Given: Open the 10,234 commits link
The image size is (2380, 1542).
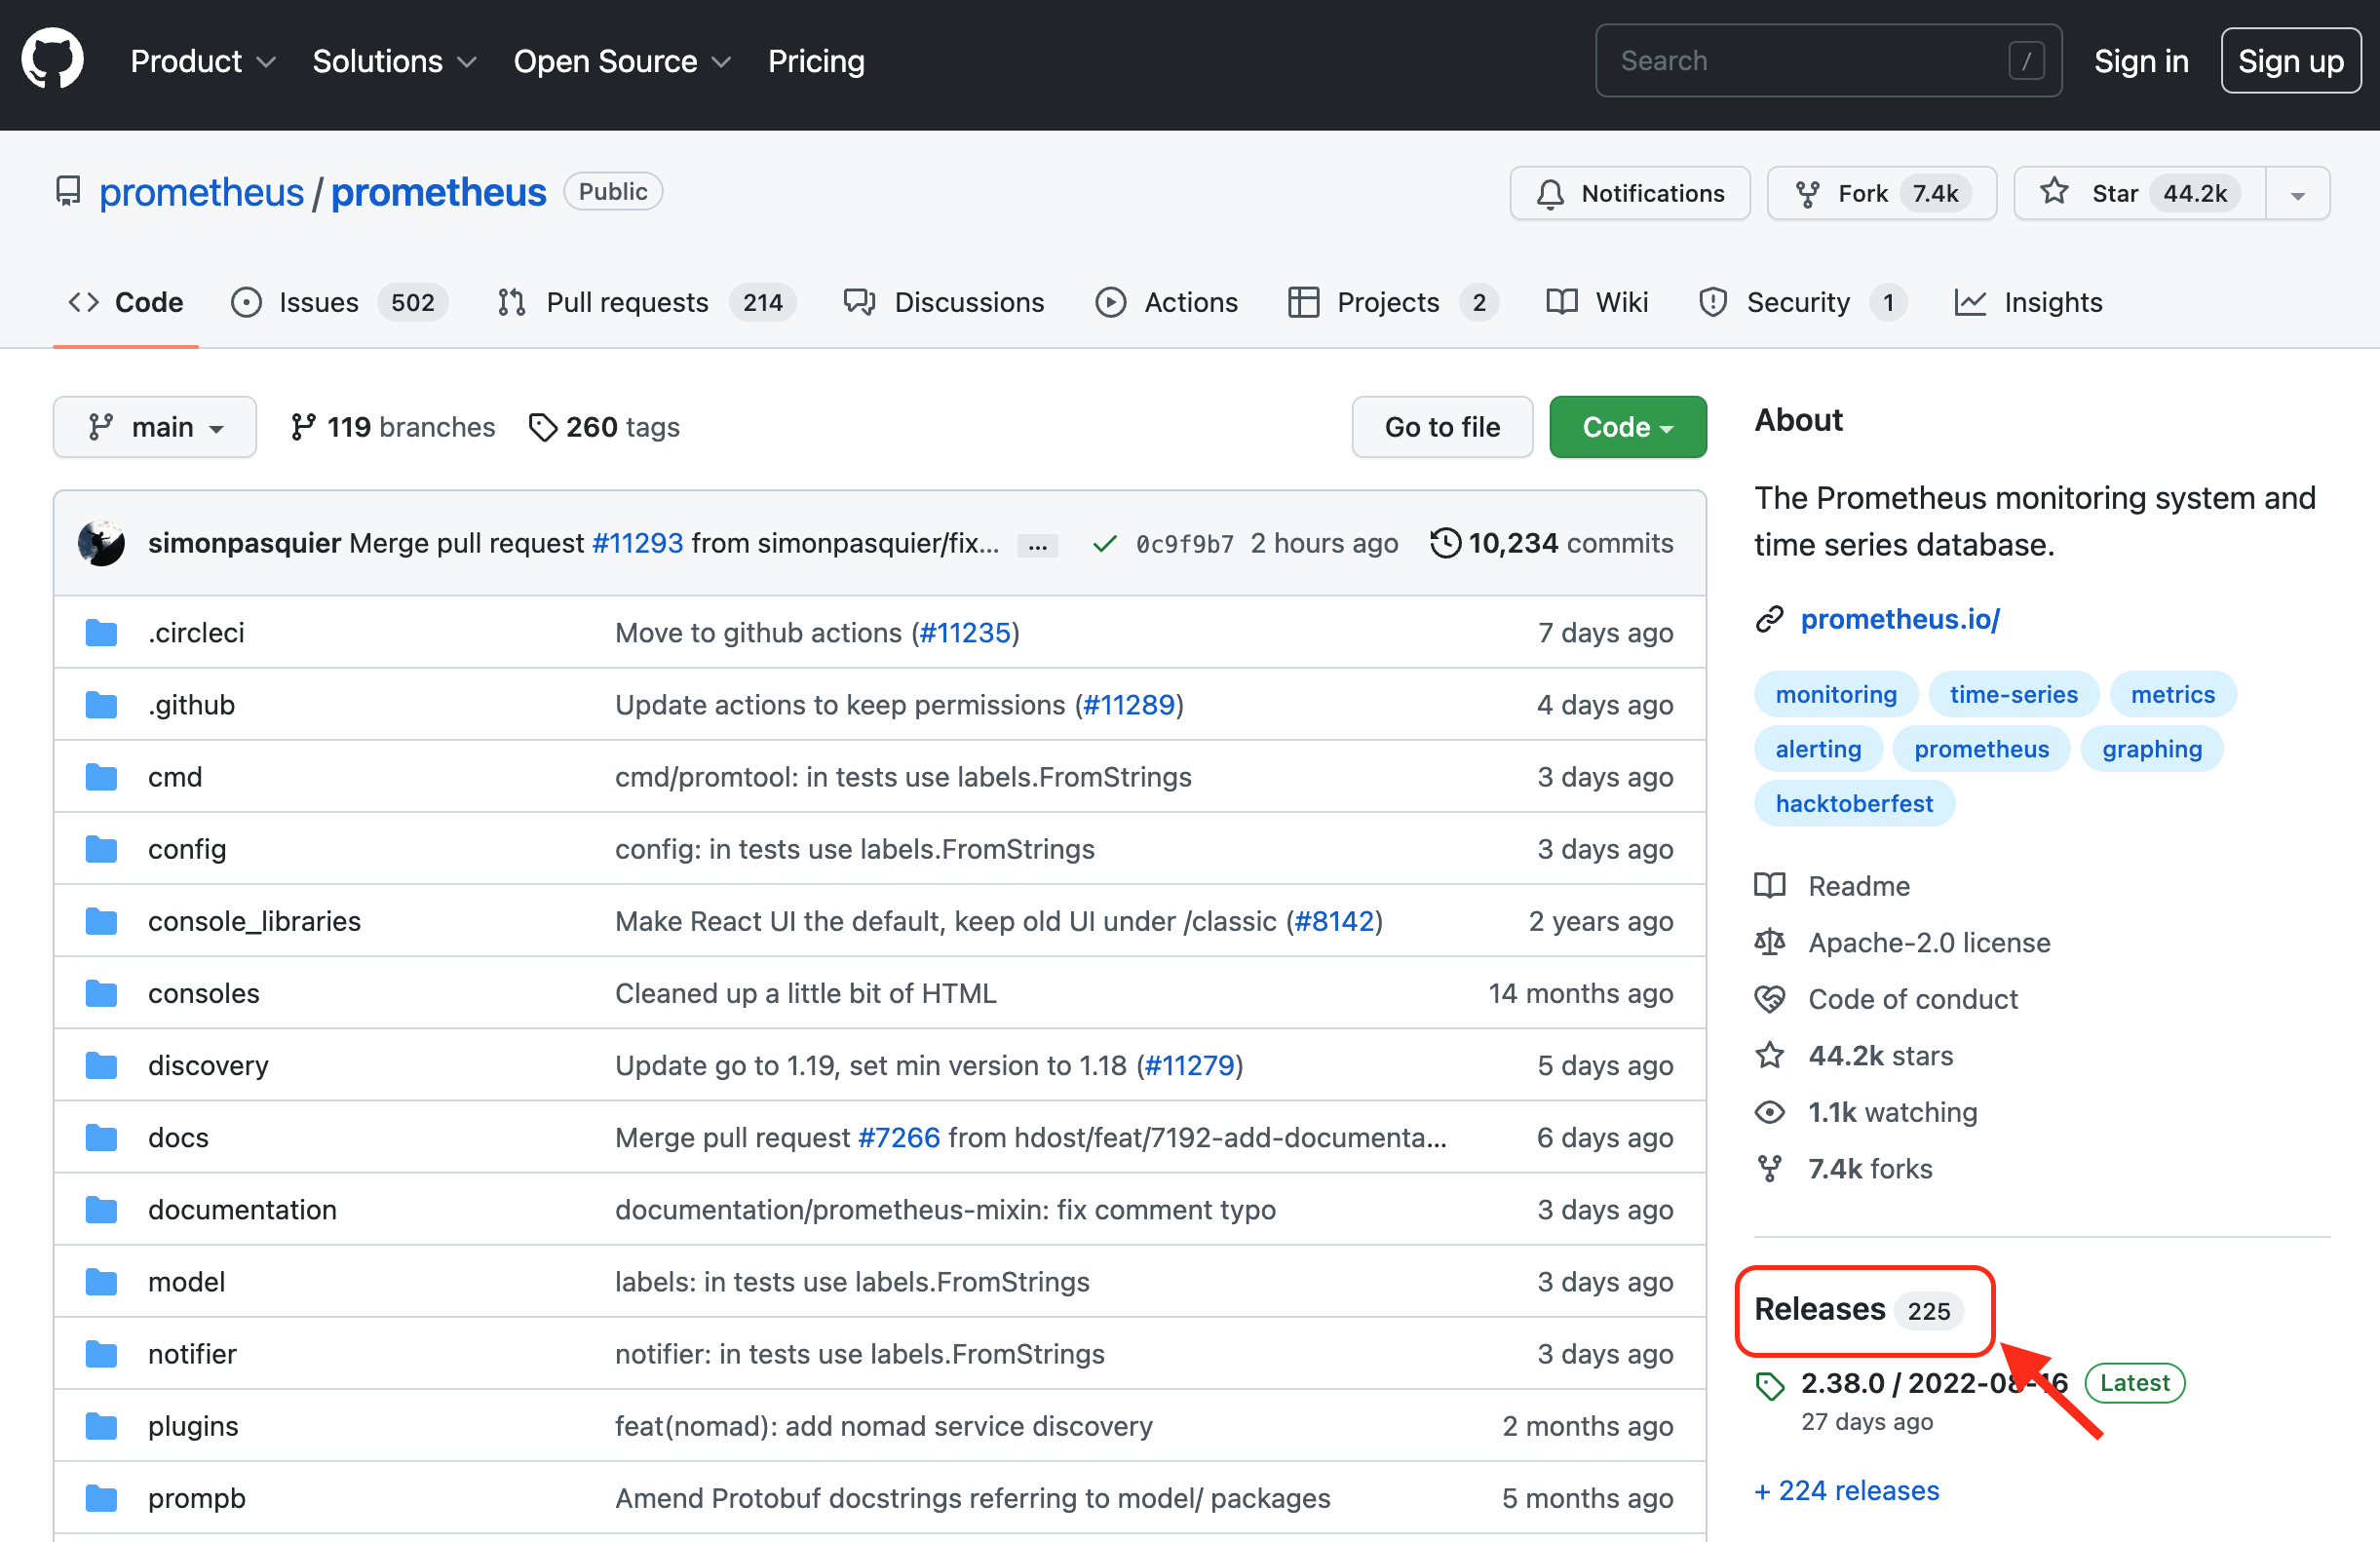Looking at the screenshot, I should [x=1552, y=543].
